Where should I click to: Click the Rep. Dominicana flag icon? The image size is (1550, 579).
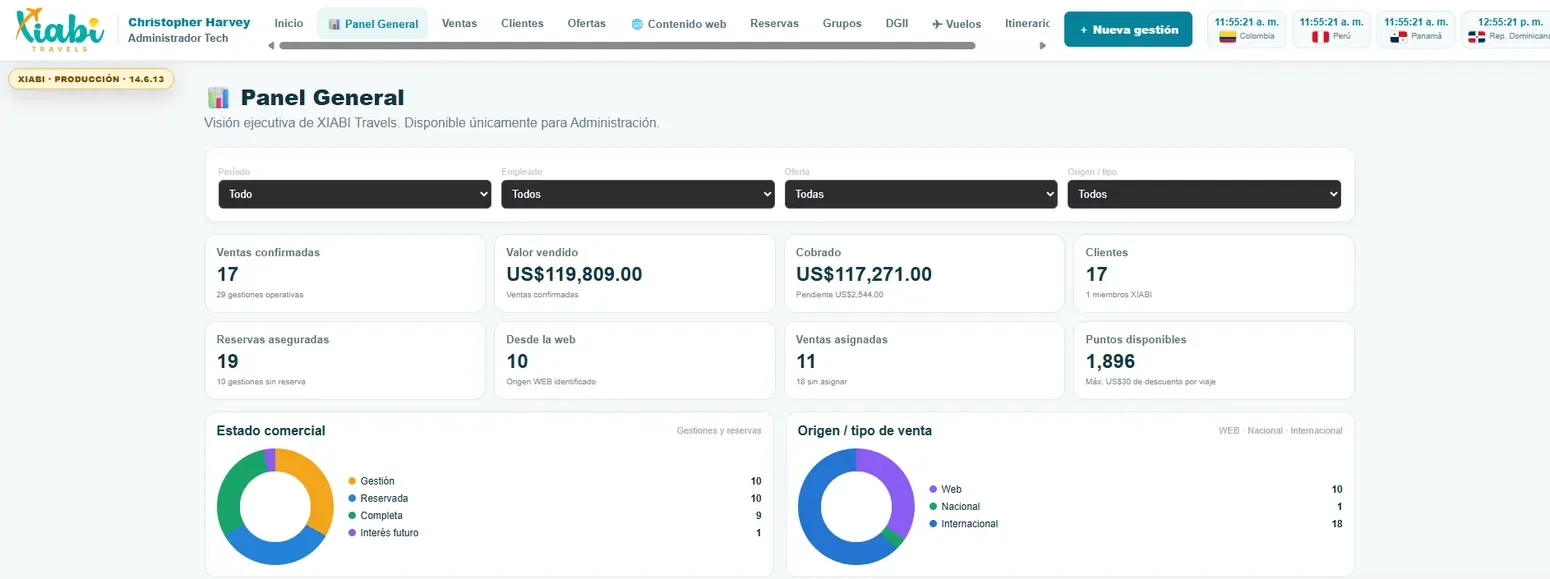coord(1476,36)
